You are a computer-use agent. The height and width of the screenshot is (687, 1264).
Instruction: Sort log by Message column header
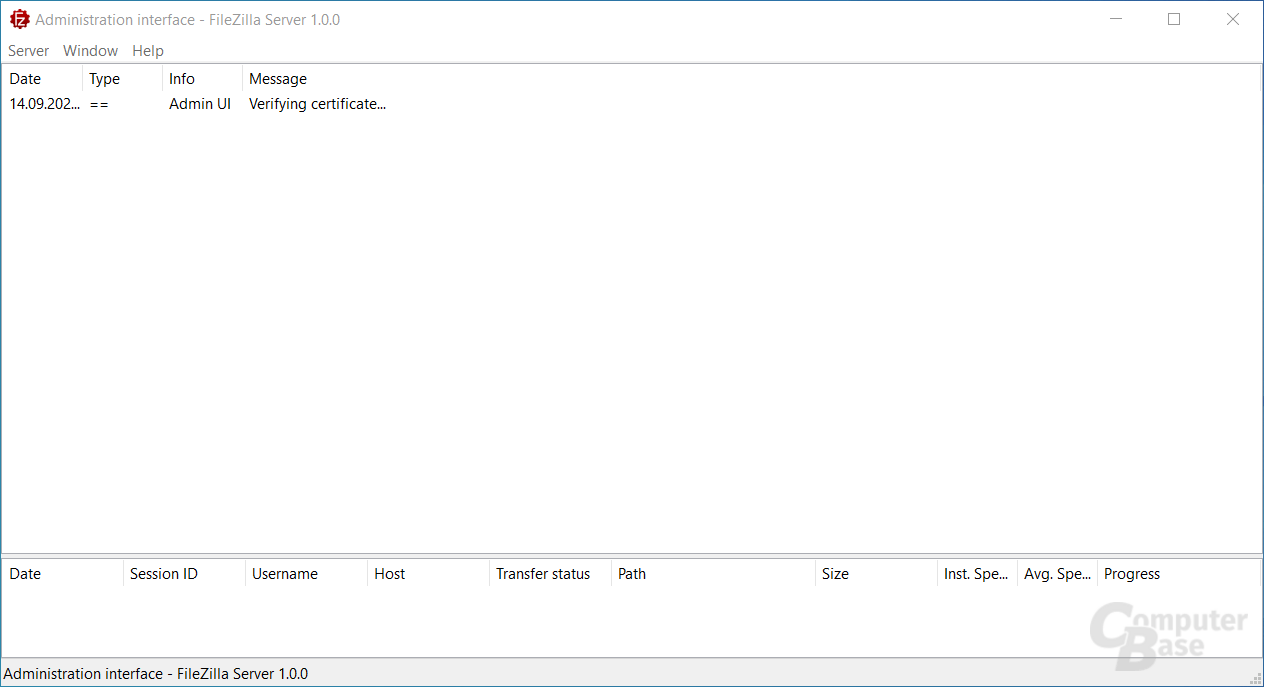point(750,79)
